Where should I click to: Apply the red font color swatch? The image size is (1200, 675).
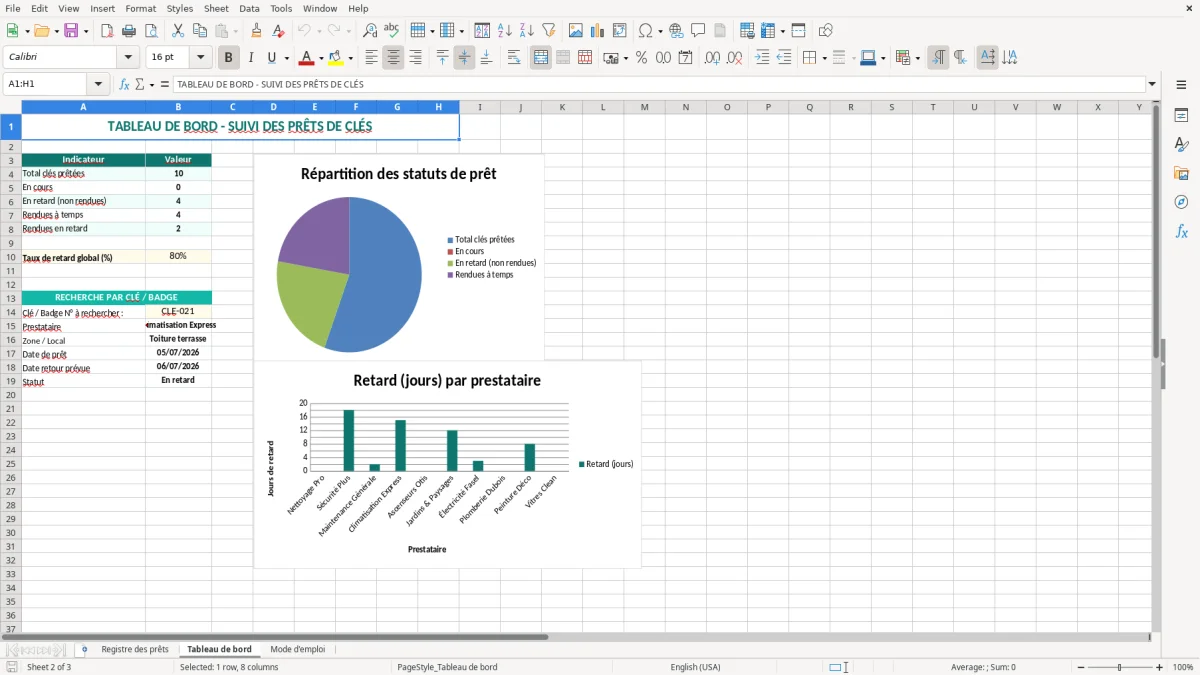306,58
